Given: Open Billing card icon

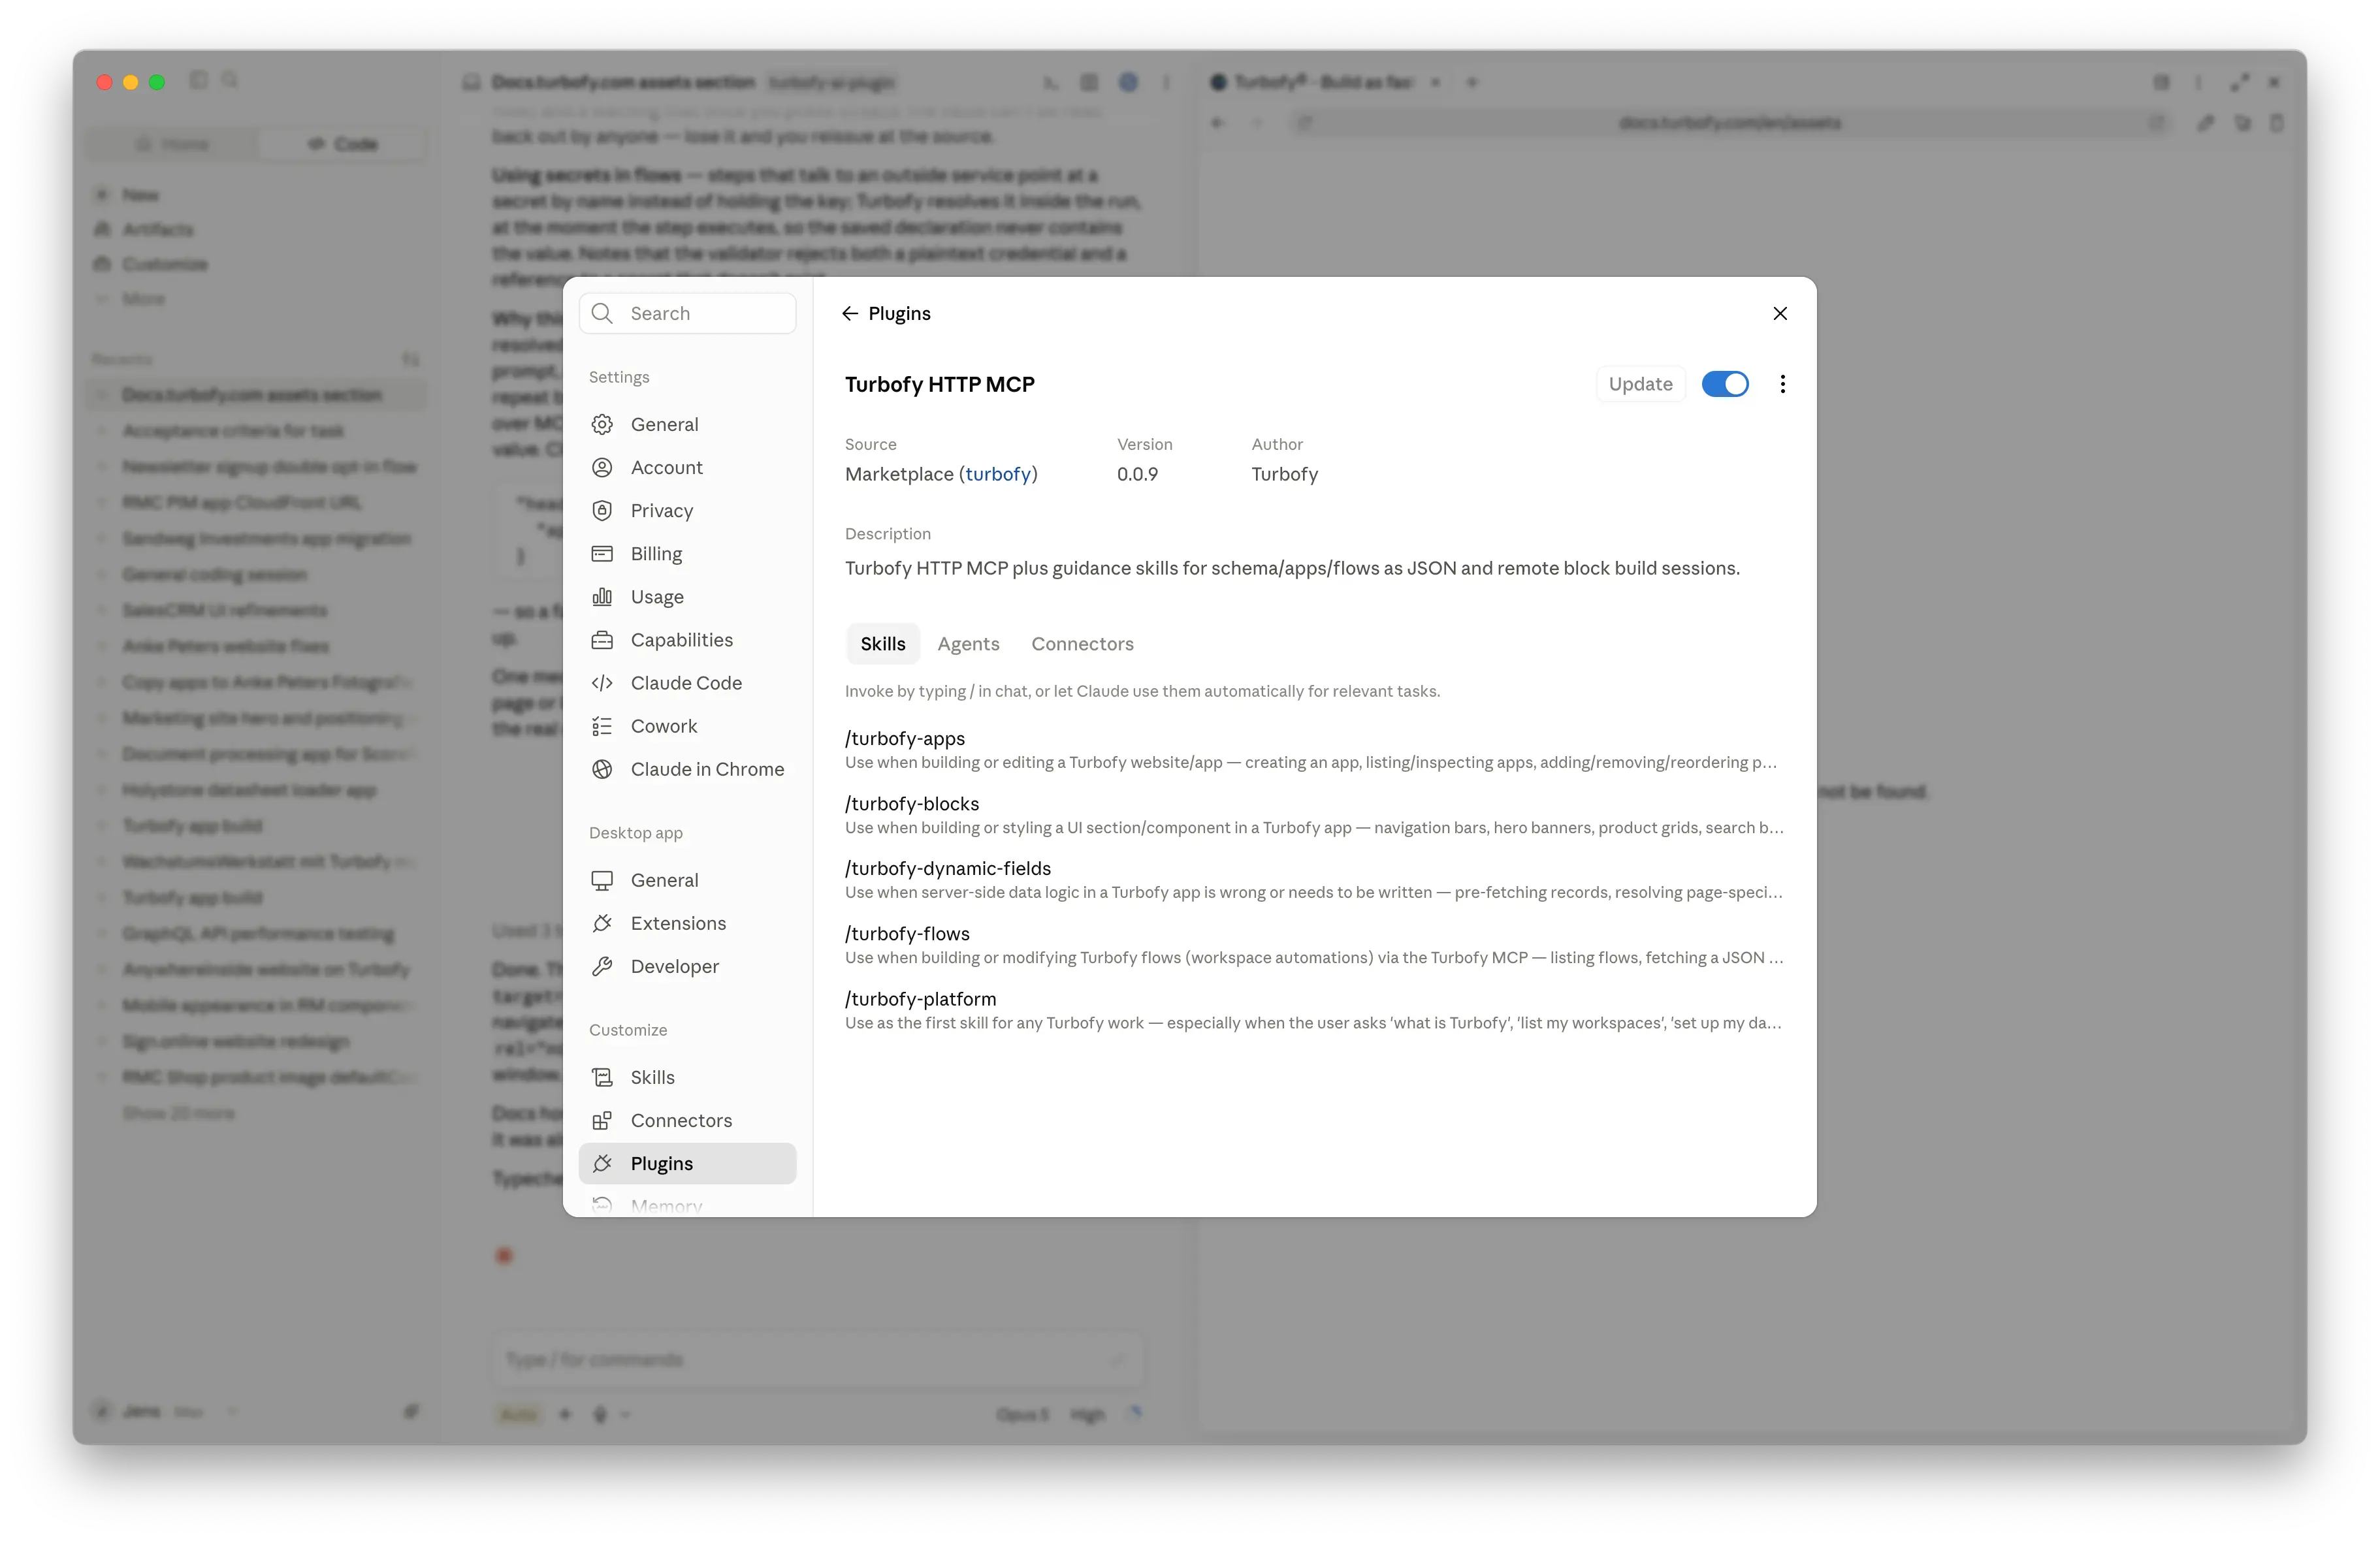Looking at the screenshot, I should click(x=602, y=553).
